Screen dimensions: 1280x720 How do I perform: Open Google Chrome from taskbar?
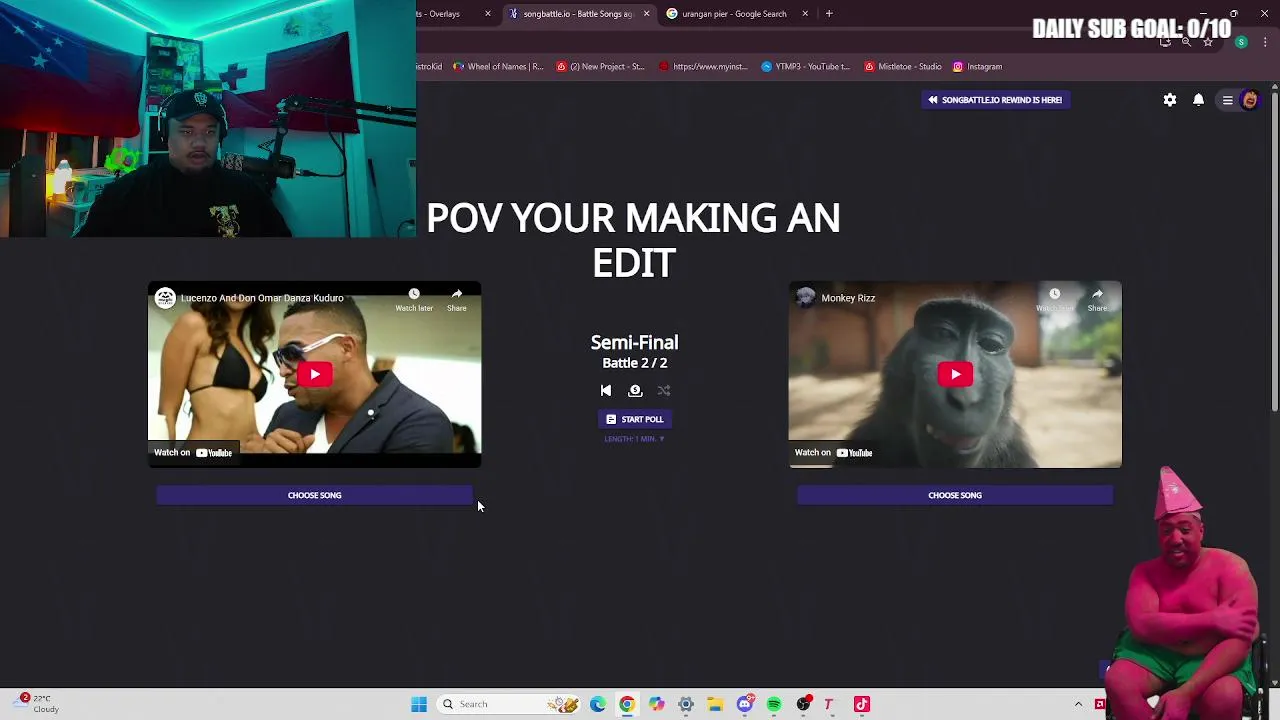(627, 704)
